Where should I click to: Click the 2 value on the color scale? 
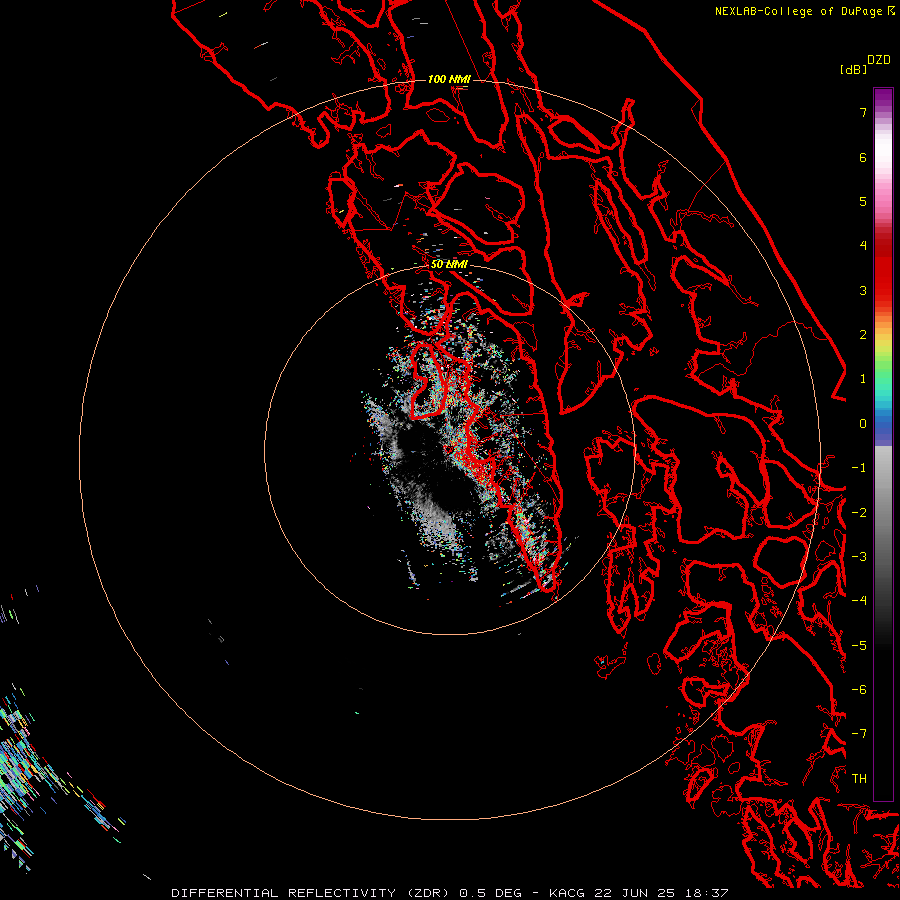[863, 335]
